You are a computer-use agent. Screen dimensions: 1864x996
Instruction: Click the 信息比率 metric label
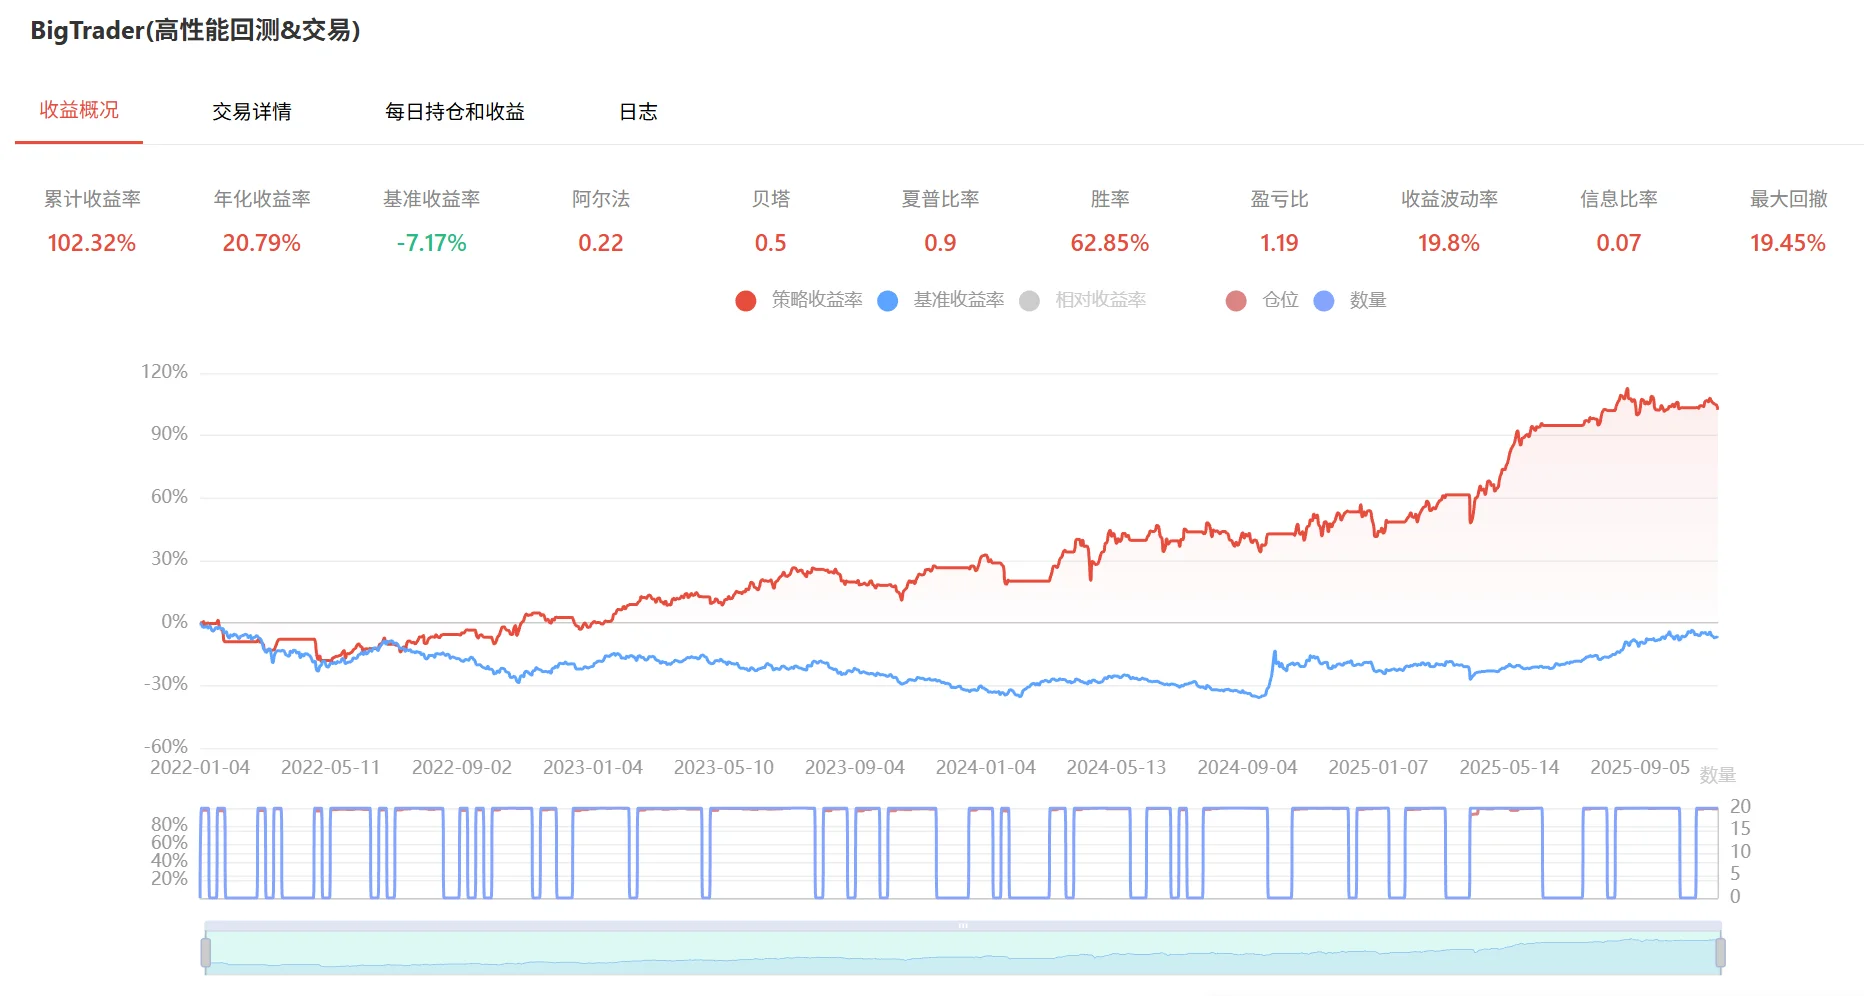point(1619,199)
